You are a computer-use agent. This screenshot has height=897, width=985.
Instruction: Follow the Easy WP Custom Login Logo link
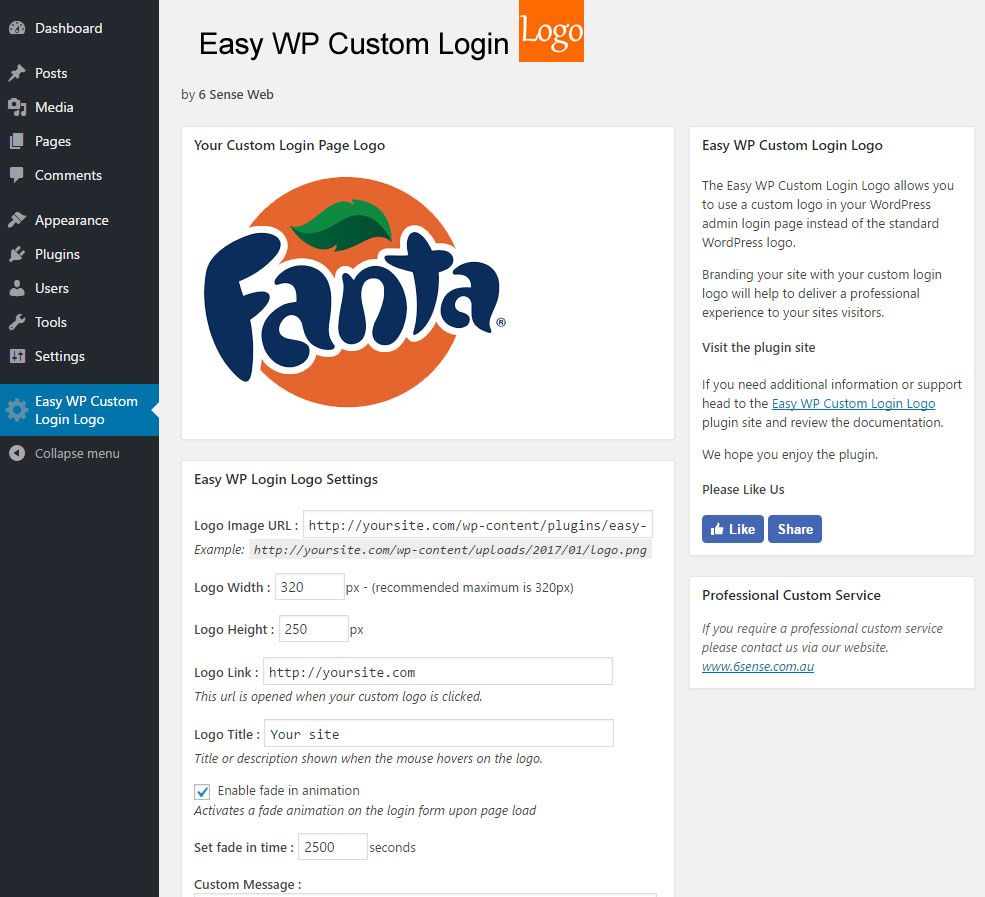853,403
